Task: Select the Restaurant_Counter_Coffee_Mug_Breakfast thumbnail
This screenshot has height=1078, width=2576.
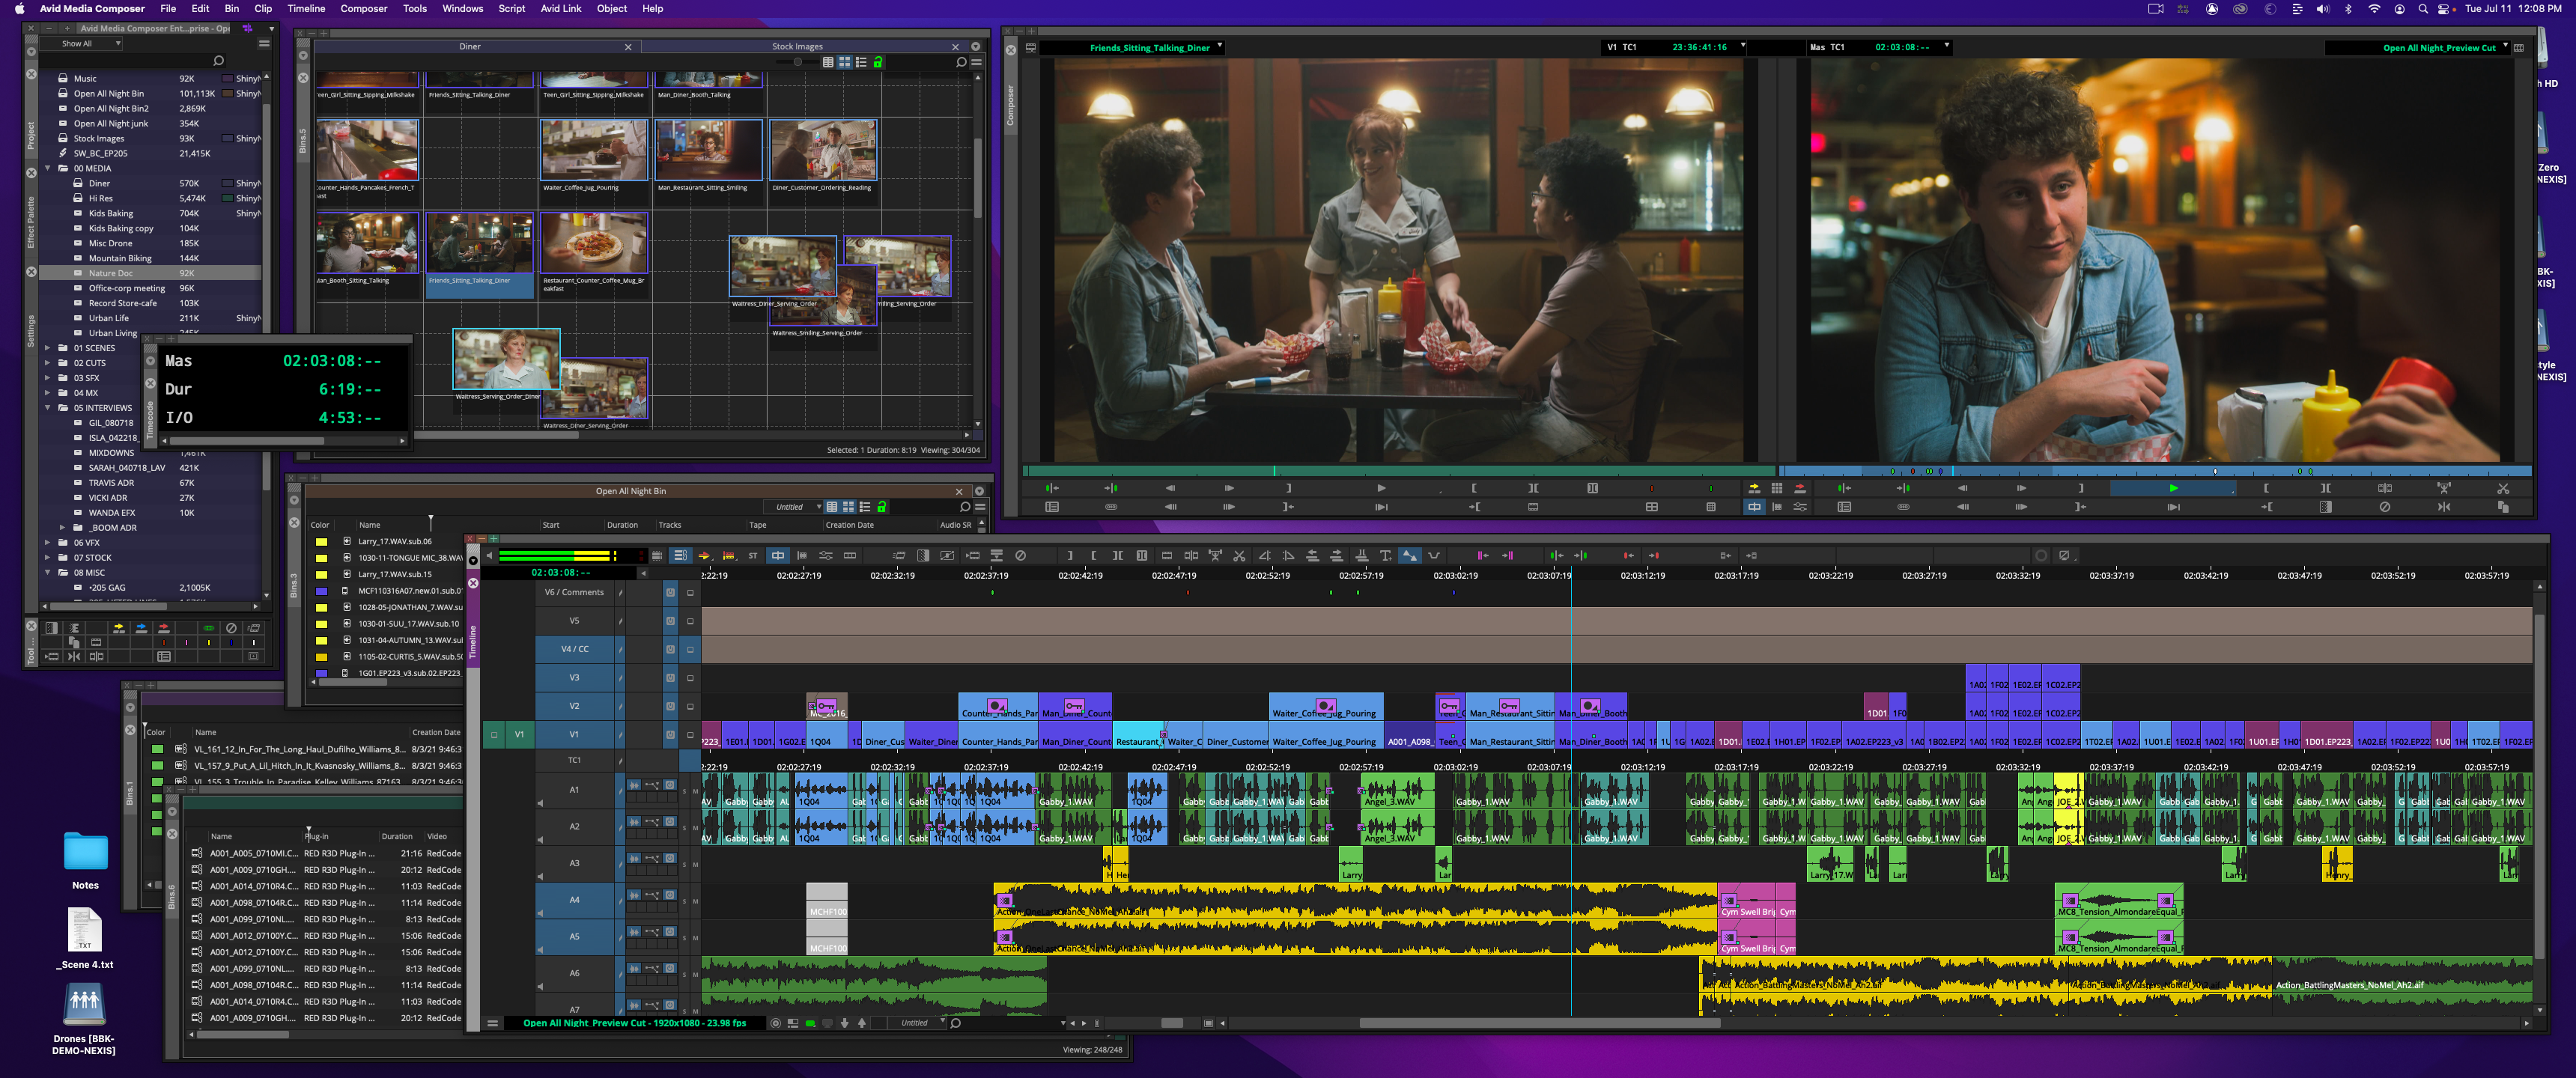Action: [594, 244]
